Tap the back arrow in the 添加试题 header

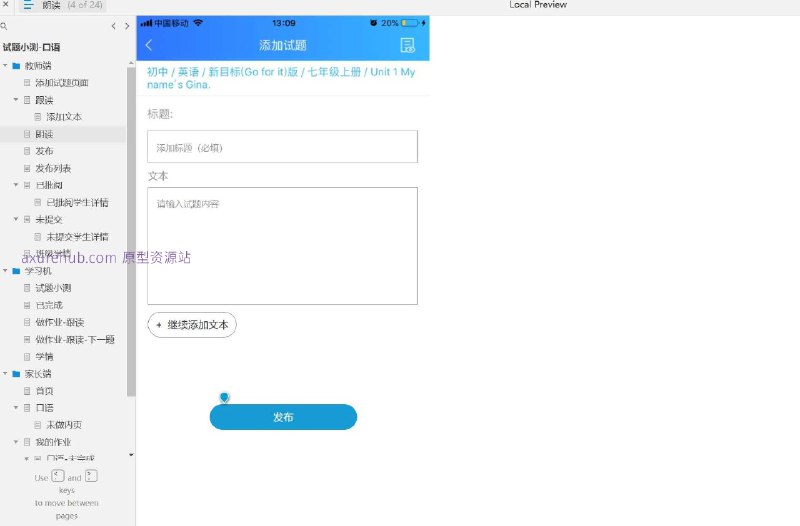[149, 45]
